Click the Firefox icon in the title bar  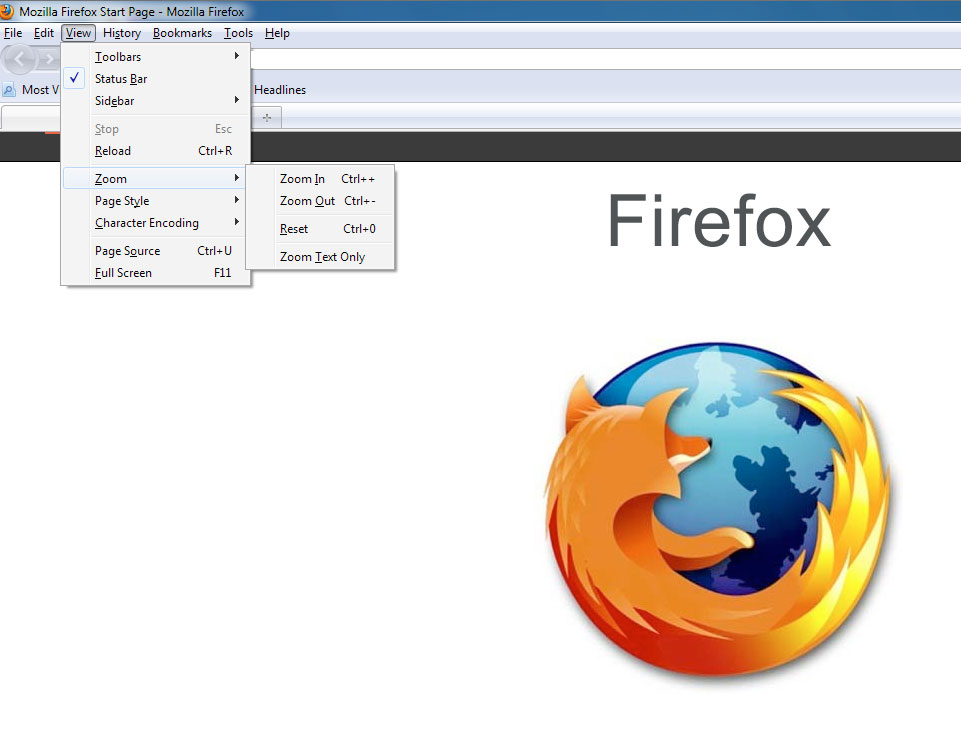(6, 11)
